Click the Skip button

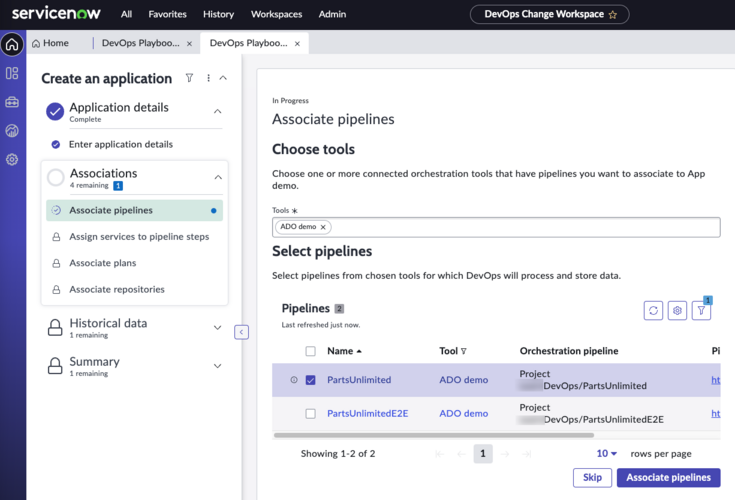click(592, 478)
